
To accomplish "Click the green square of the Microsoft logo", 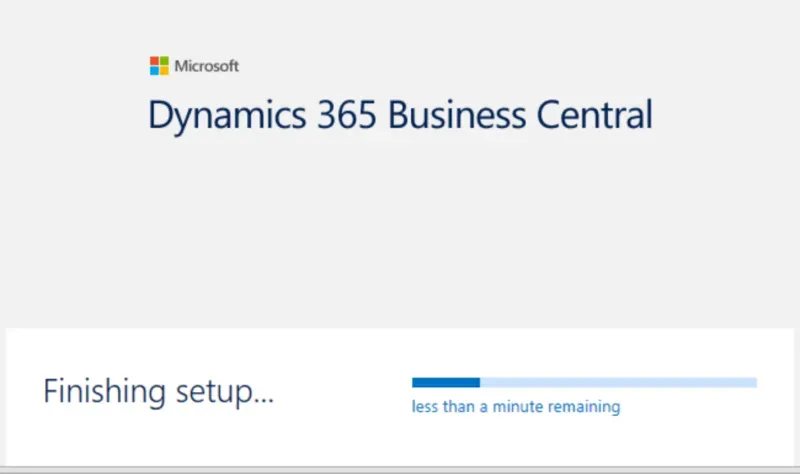I will pyautogui.click(x=164, y=62).
